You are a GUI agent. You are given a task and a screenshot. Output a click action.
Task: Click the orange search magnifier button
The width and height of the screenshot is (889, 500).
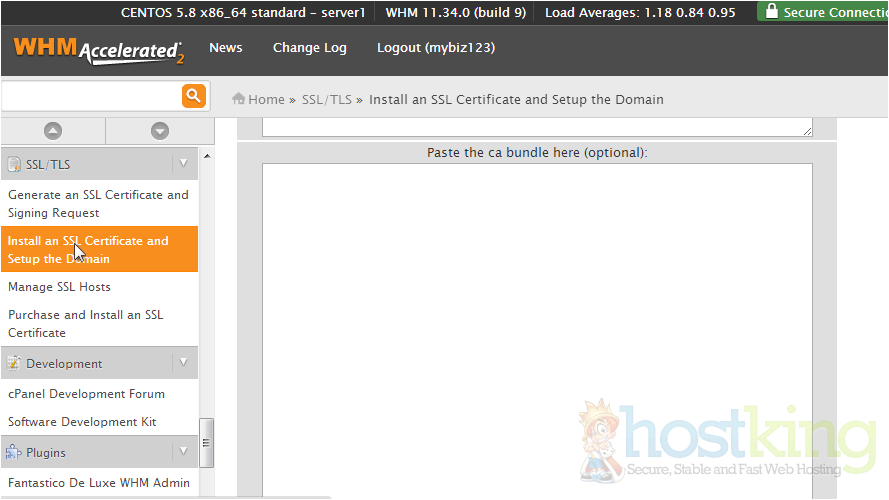pyautogui.click(x=193, y=96)
